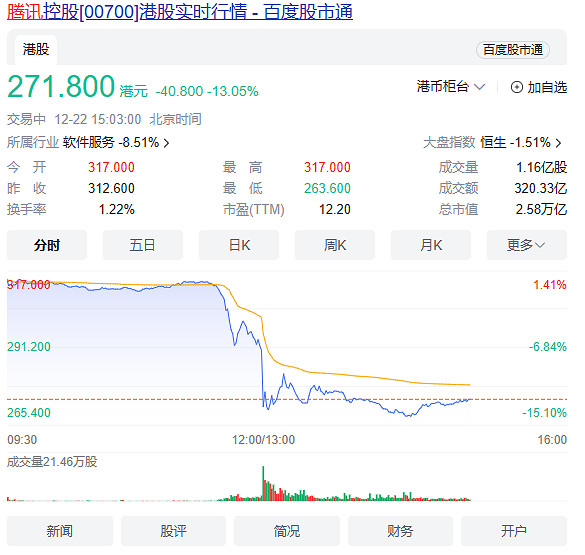This screenshot has height=555, width=585.
Task: Click the 成交额 value 320.33亿
Action: (x=541, y=188)
